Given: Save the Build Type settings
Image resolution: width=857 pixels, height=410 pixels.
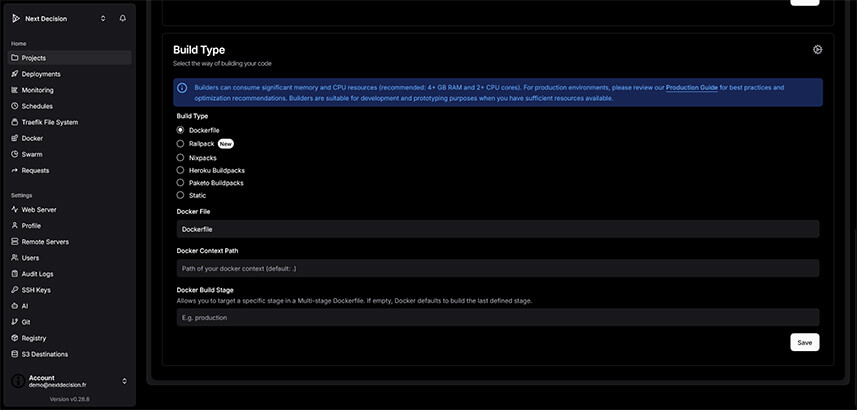Looking at the screenshot, I should (805, 342).
